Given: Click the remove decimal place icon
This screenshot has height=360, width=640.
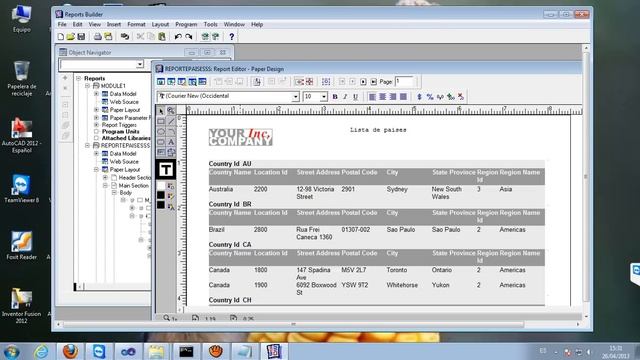Looking at the screenshot, I should click(x=461, y=97).
